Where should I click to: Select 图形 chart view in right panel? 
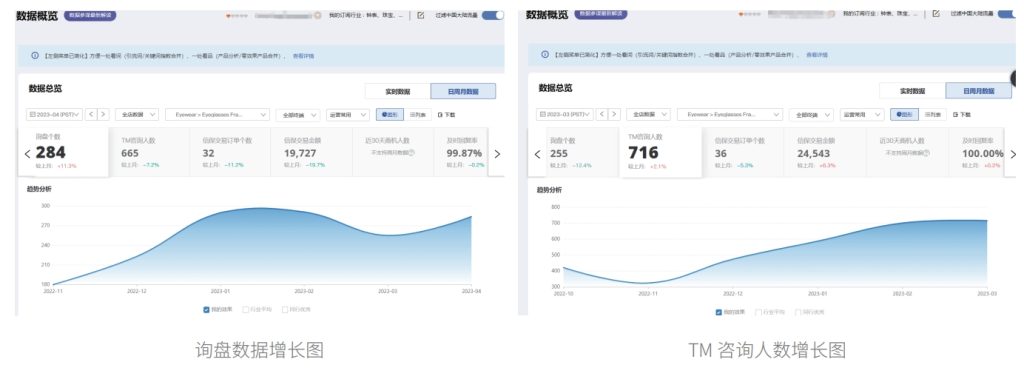pyautogui.click(x=904, y=114)
